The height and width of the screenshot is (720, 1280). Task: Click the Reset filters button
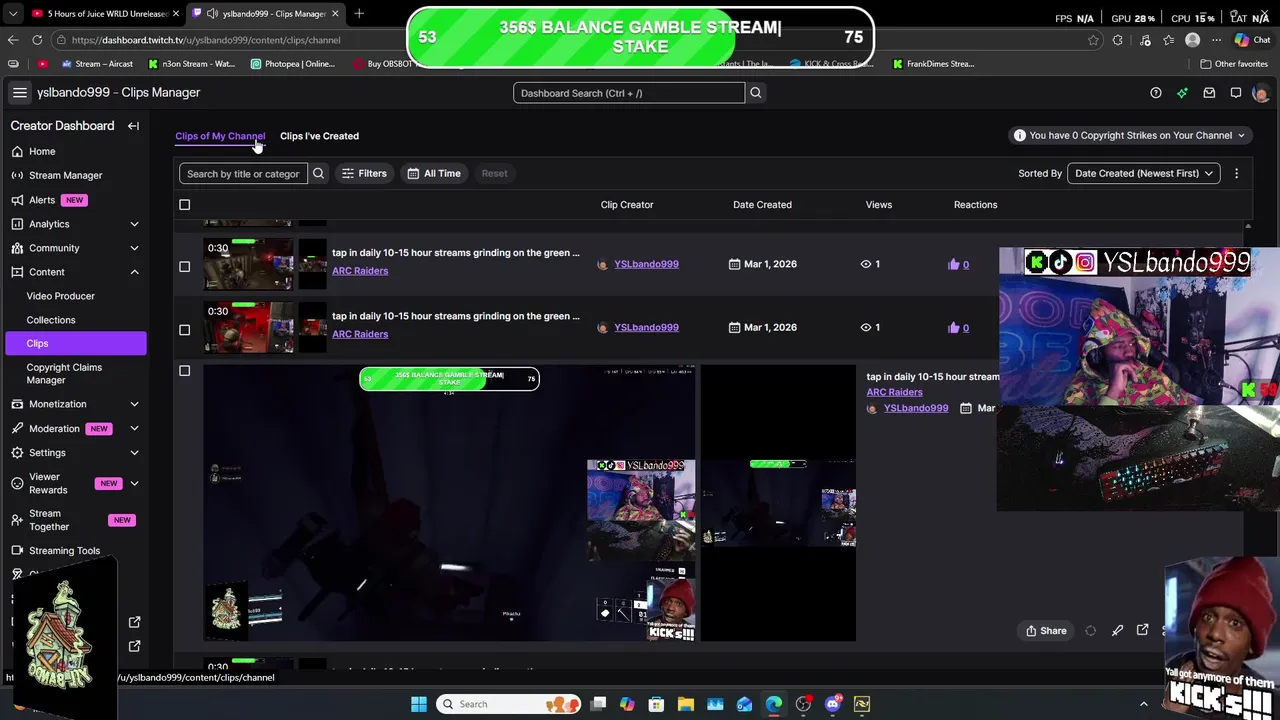coord(494,173)
